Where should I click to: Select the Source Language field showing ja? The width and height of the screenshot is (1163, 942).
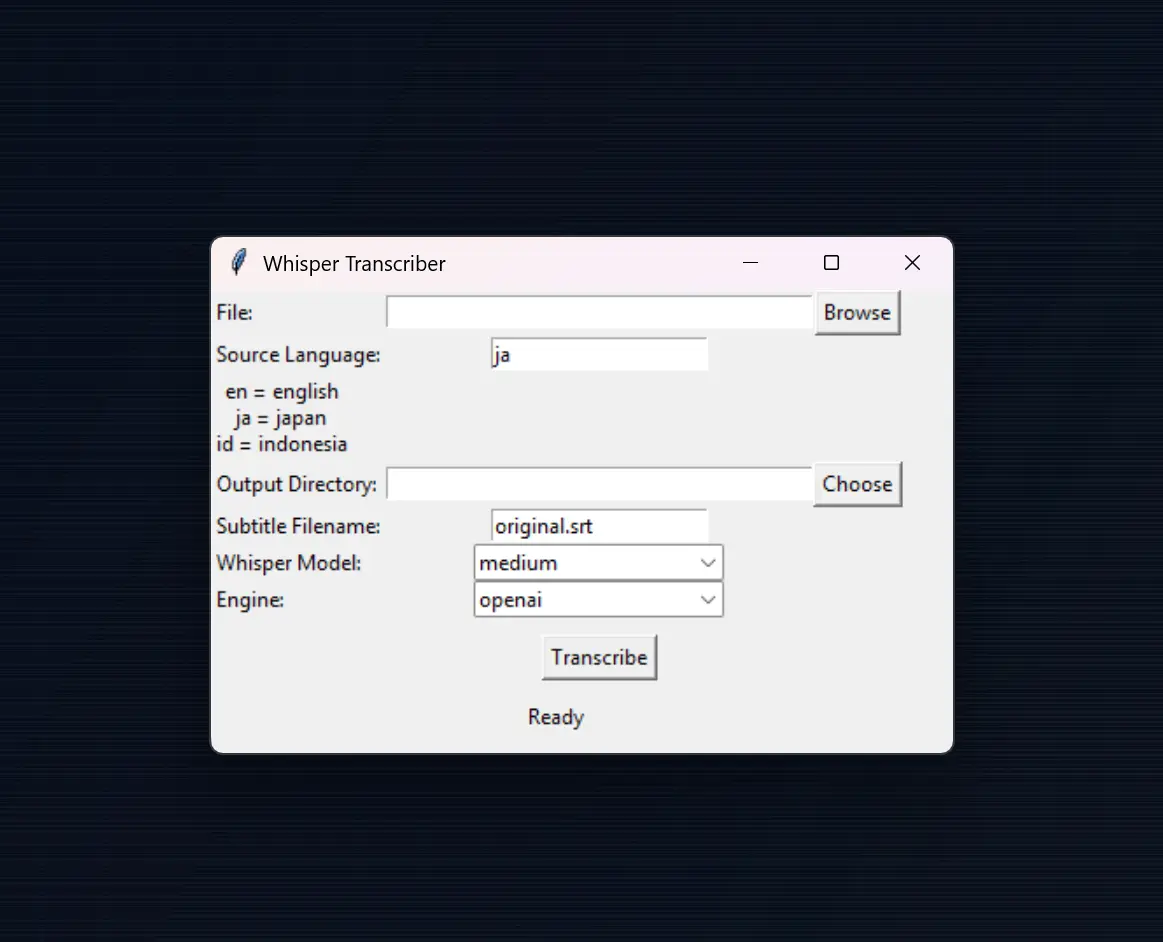pyautogui.click(x=598, y=354)
